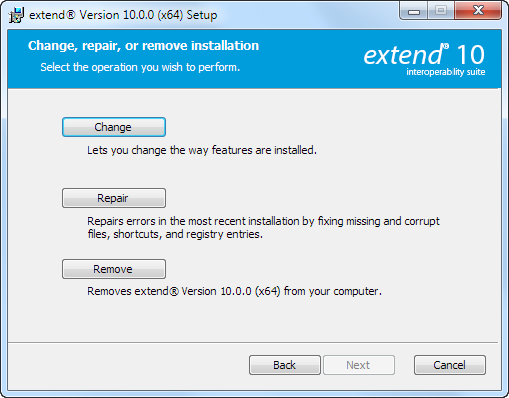
Task: Click the 'Repairs errors in the most recent' description
Action: (x=263, y=228)
